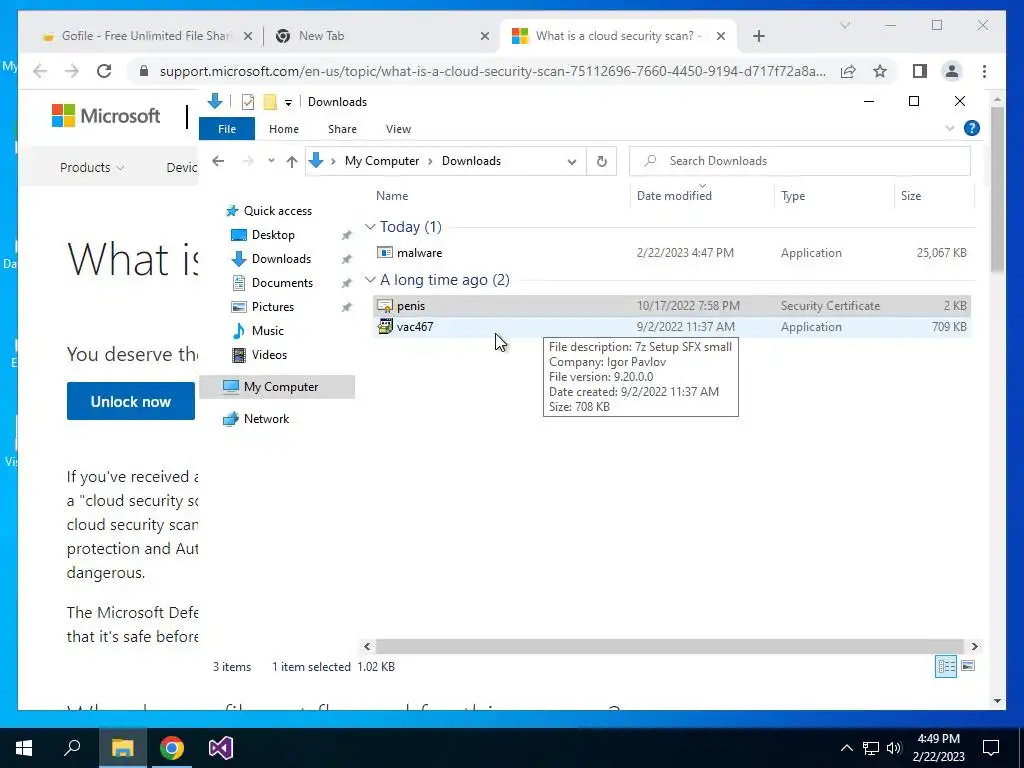Click the Microsoft logo on the webpage
The width and height of the screenshot is (1024, 768).
pyautogui.click(x=106, y=116)
